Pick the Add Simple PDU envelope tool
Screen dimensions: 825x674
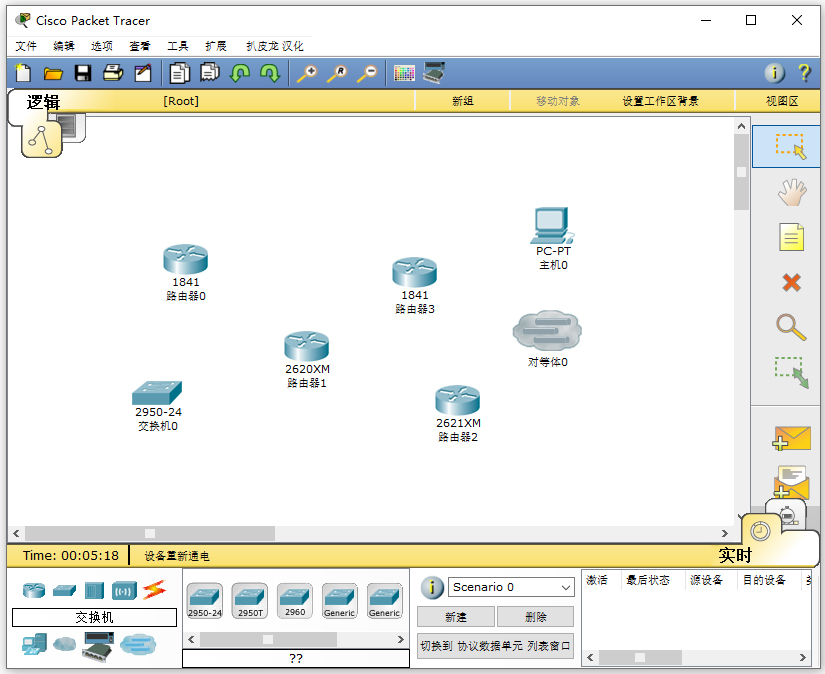[x=791, y=437]
